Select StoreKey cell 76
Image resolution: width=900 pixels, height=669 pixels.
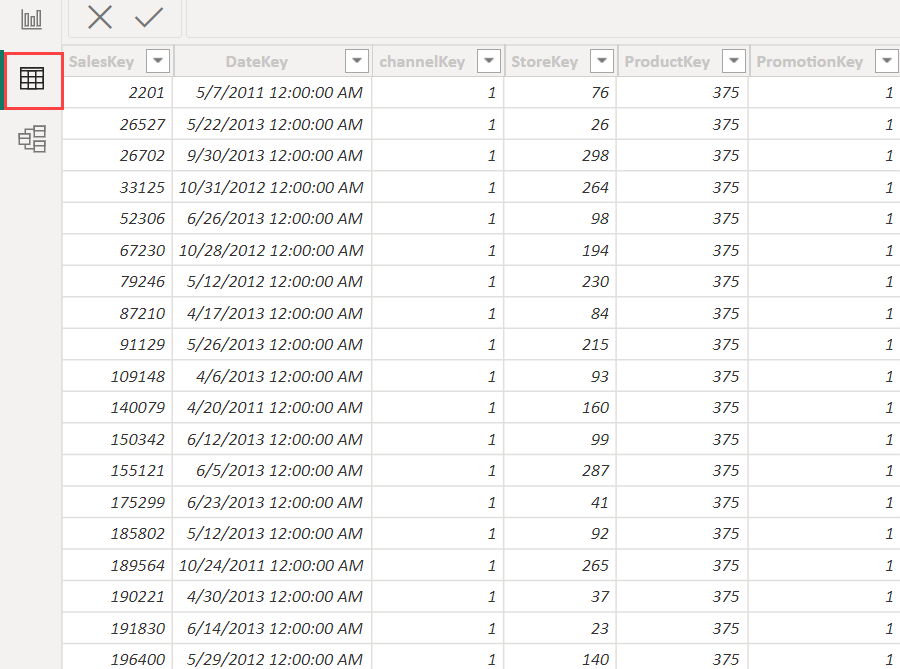click(x=560, y=92)
